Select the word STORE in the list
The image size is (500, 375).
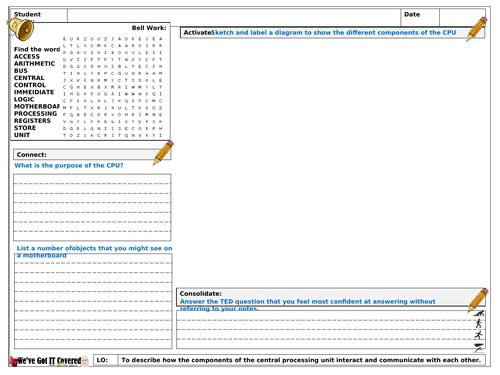coord(25,128)
